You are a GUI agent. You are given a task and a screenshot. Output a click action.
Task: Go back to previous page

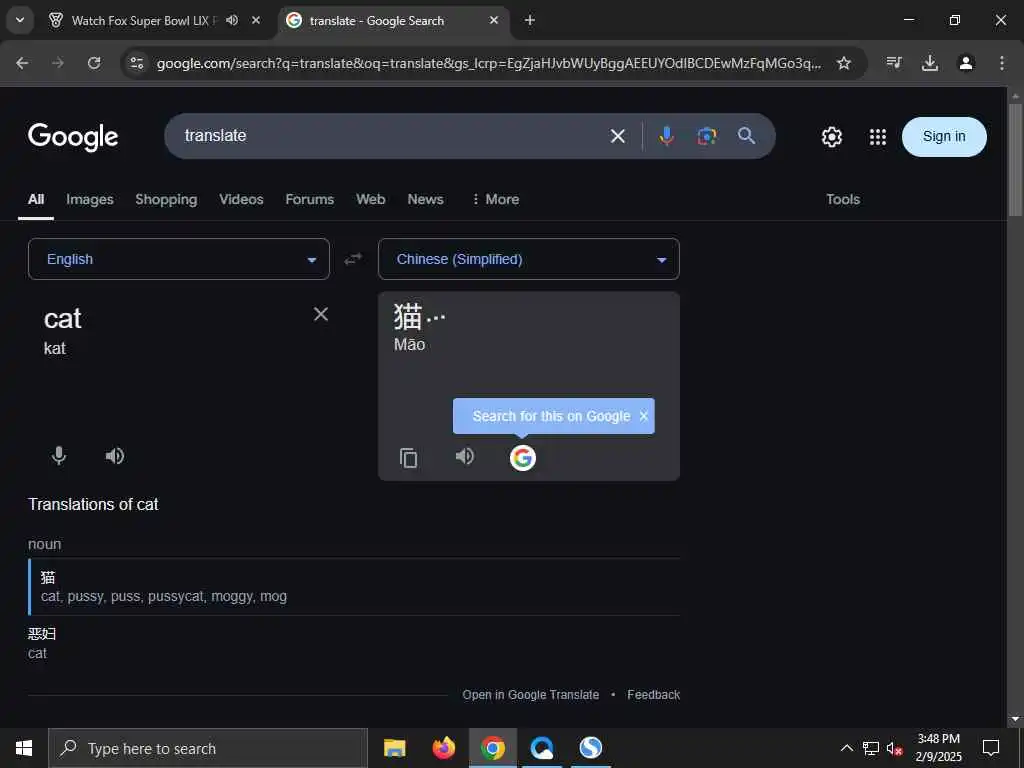[x=22, y=63]
